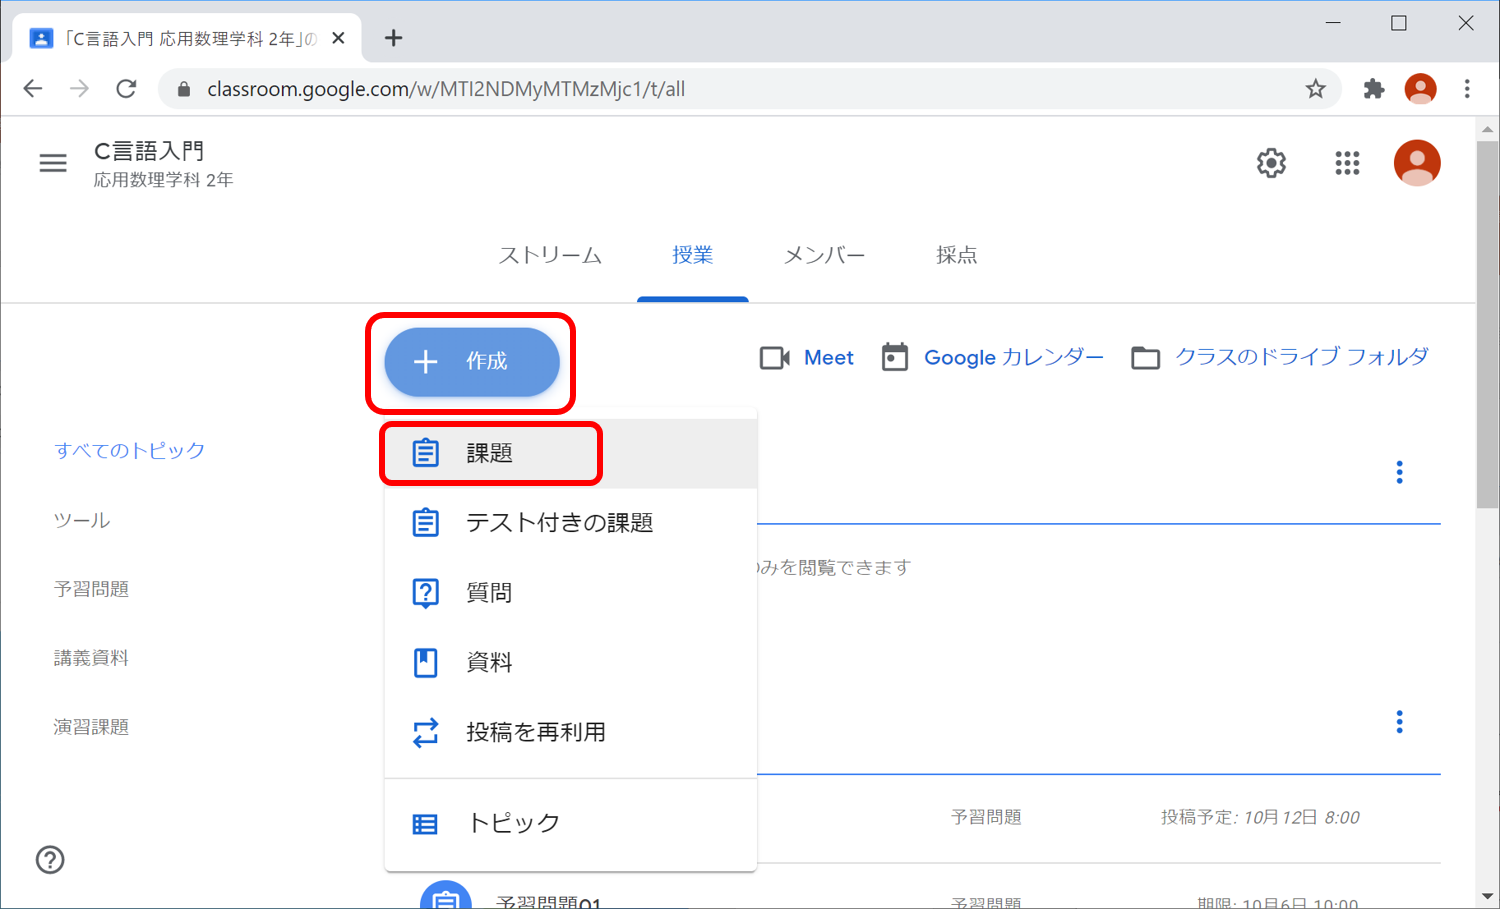
Task: Select 課題 from the create menu
Action: [x=571, y=453]
